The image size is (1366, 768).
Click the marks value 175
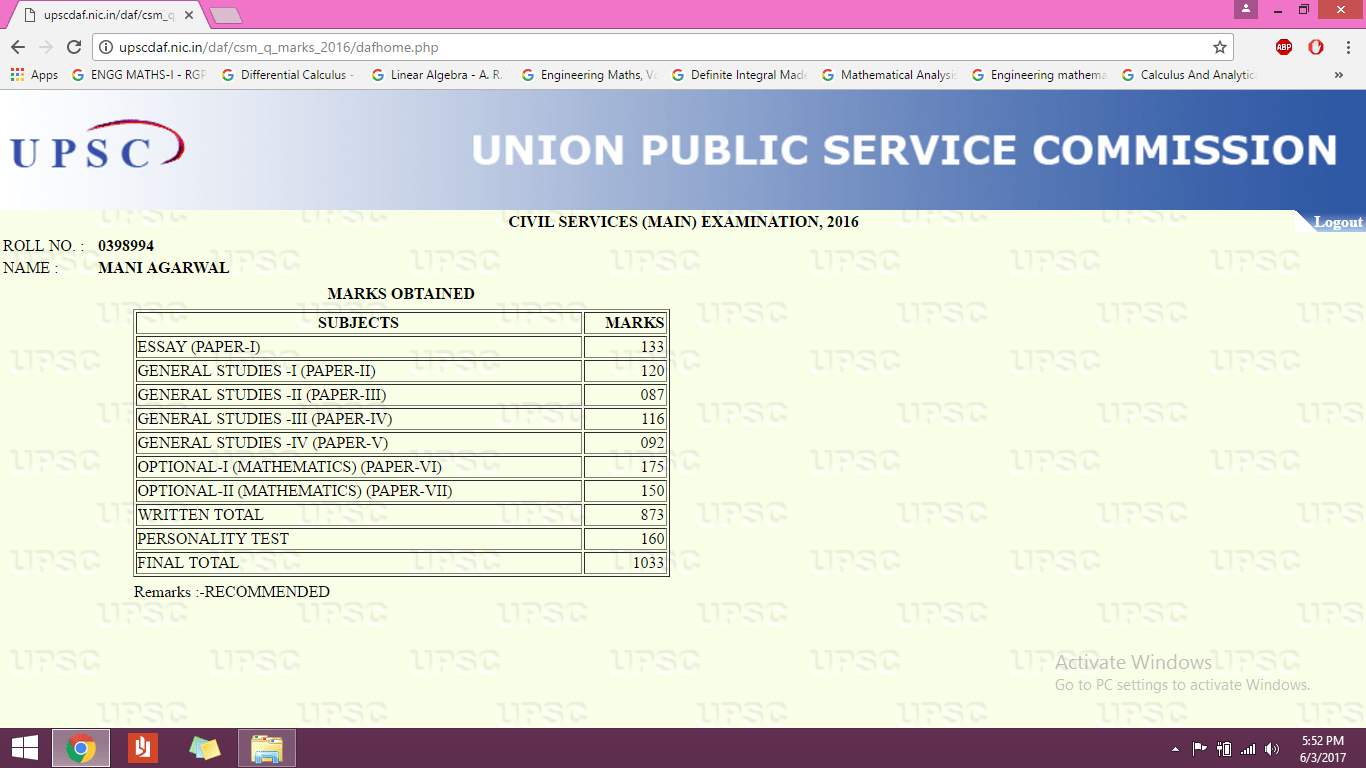tap(653, 467)
